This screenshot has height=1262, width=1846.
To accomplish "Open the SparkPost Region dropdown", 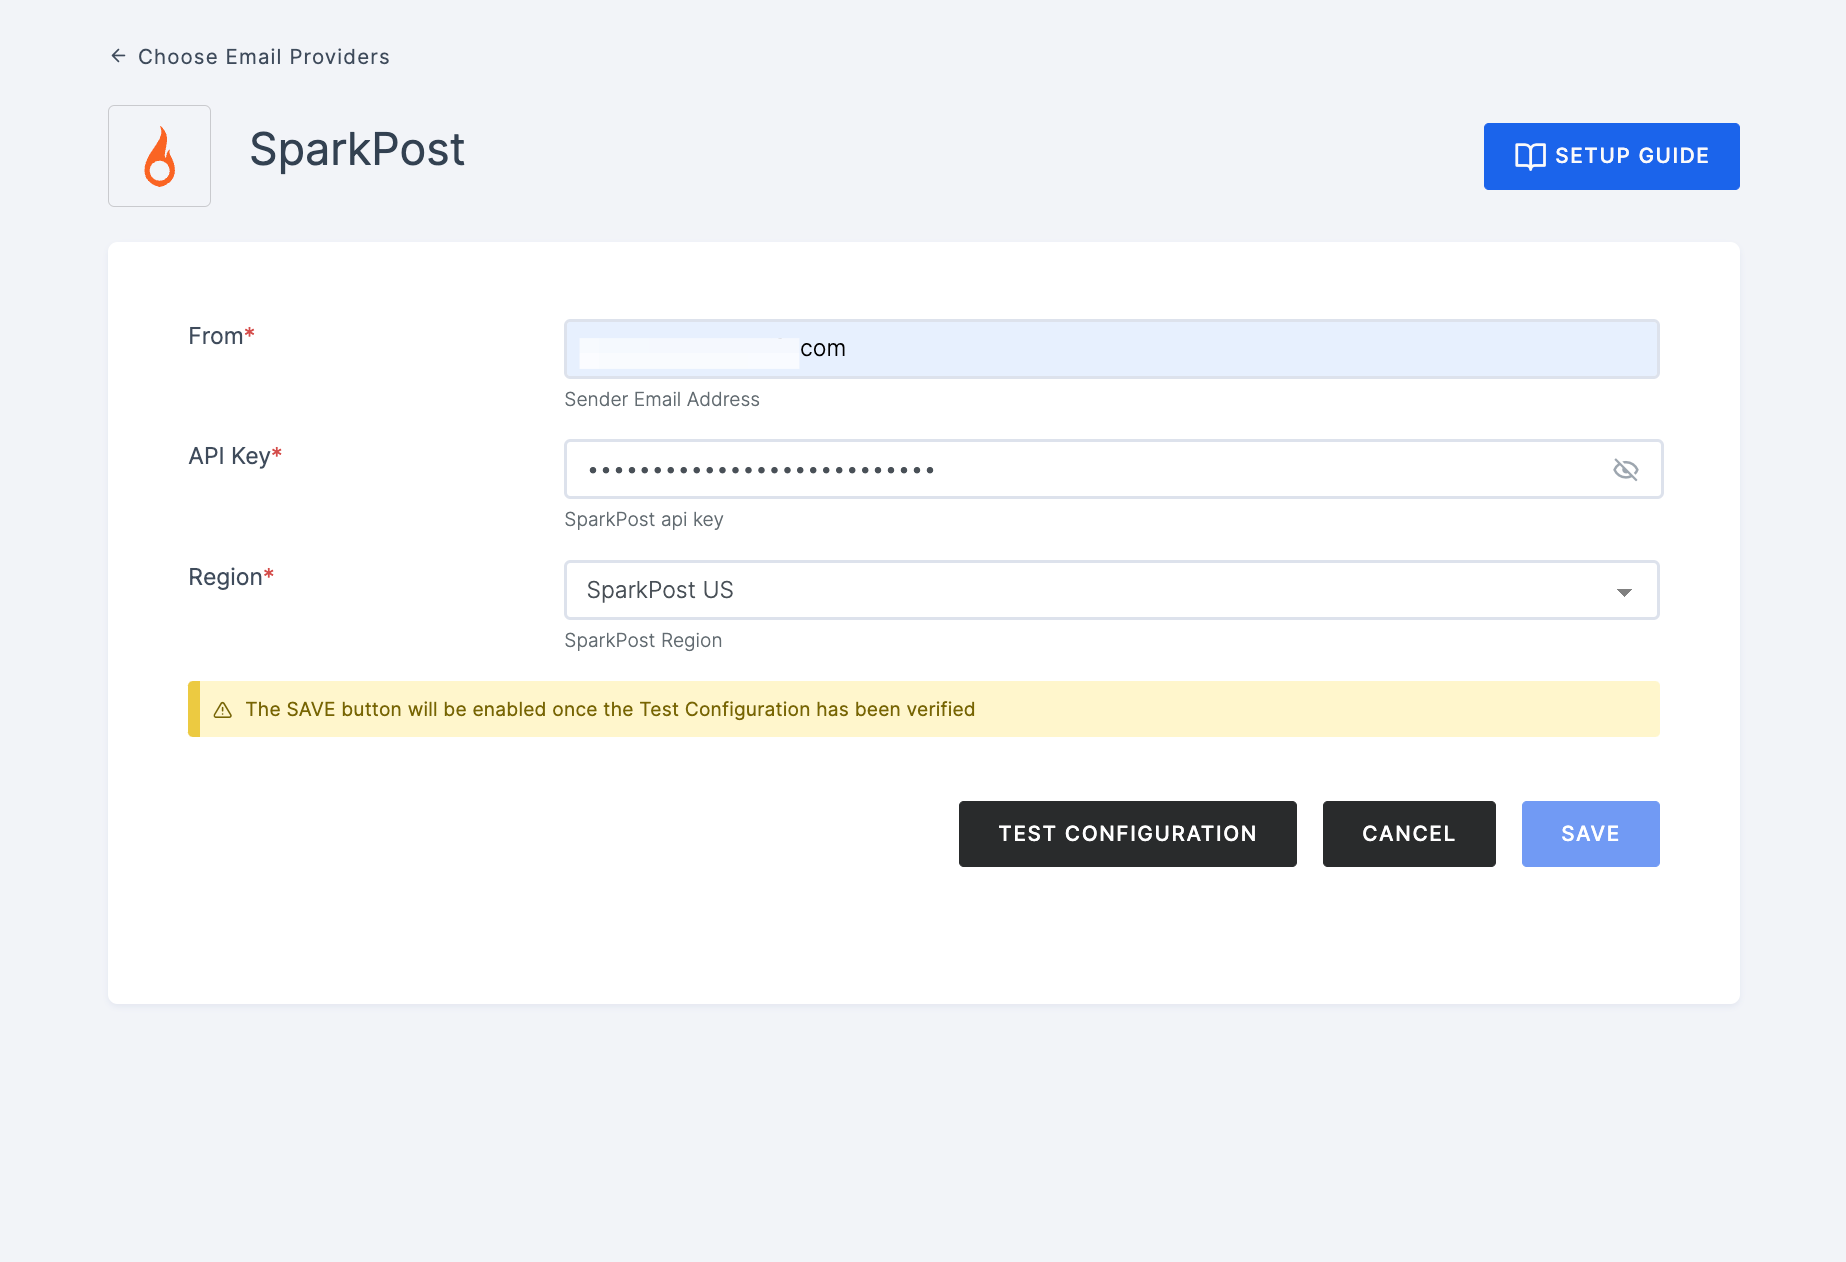I will click(1111, 590).
